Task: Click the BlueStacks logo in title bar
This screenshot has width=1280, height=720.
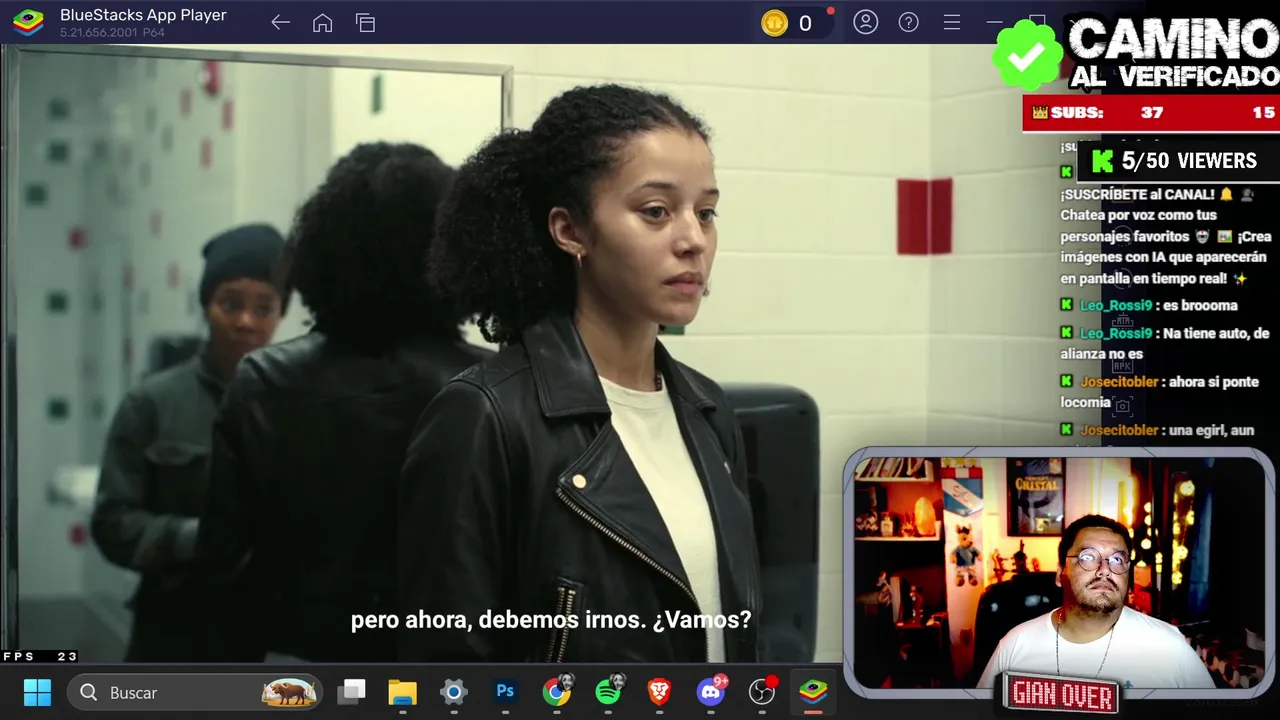Action: pyautogui.click(x=28, y=22)
